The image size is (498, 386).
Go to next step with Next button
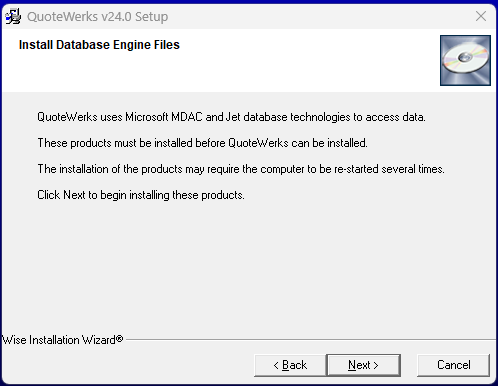coord(364,365)
